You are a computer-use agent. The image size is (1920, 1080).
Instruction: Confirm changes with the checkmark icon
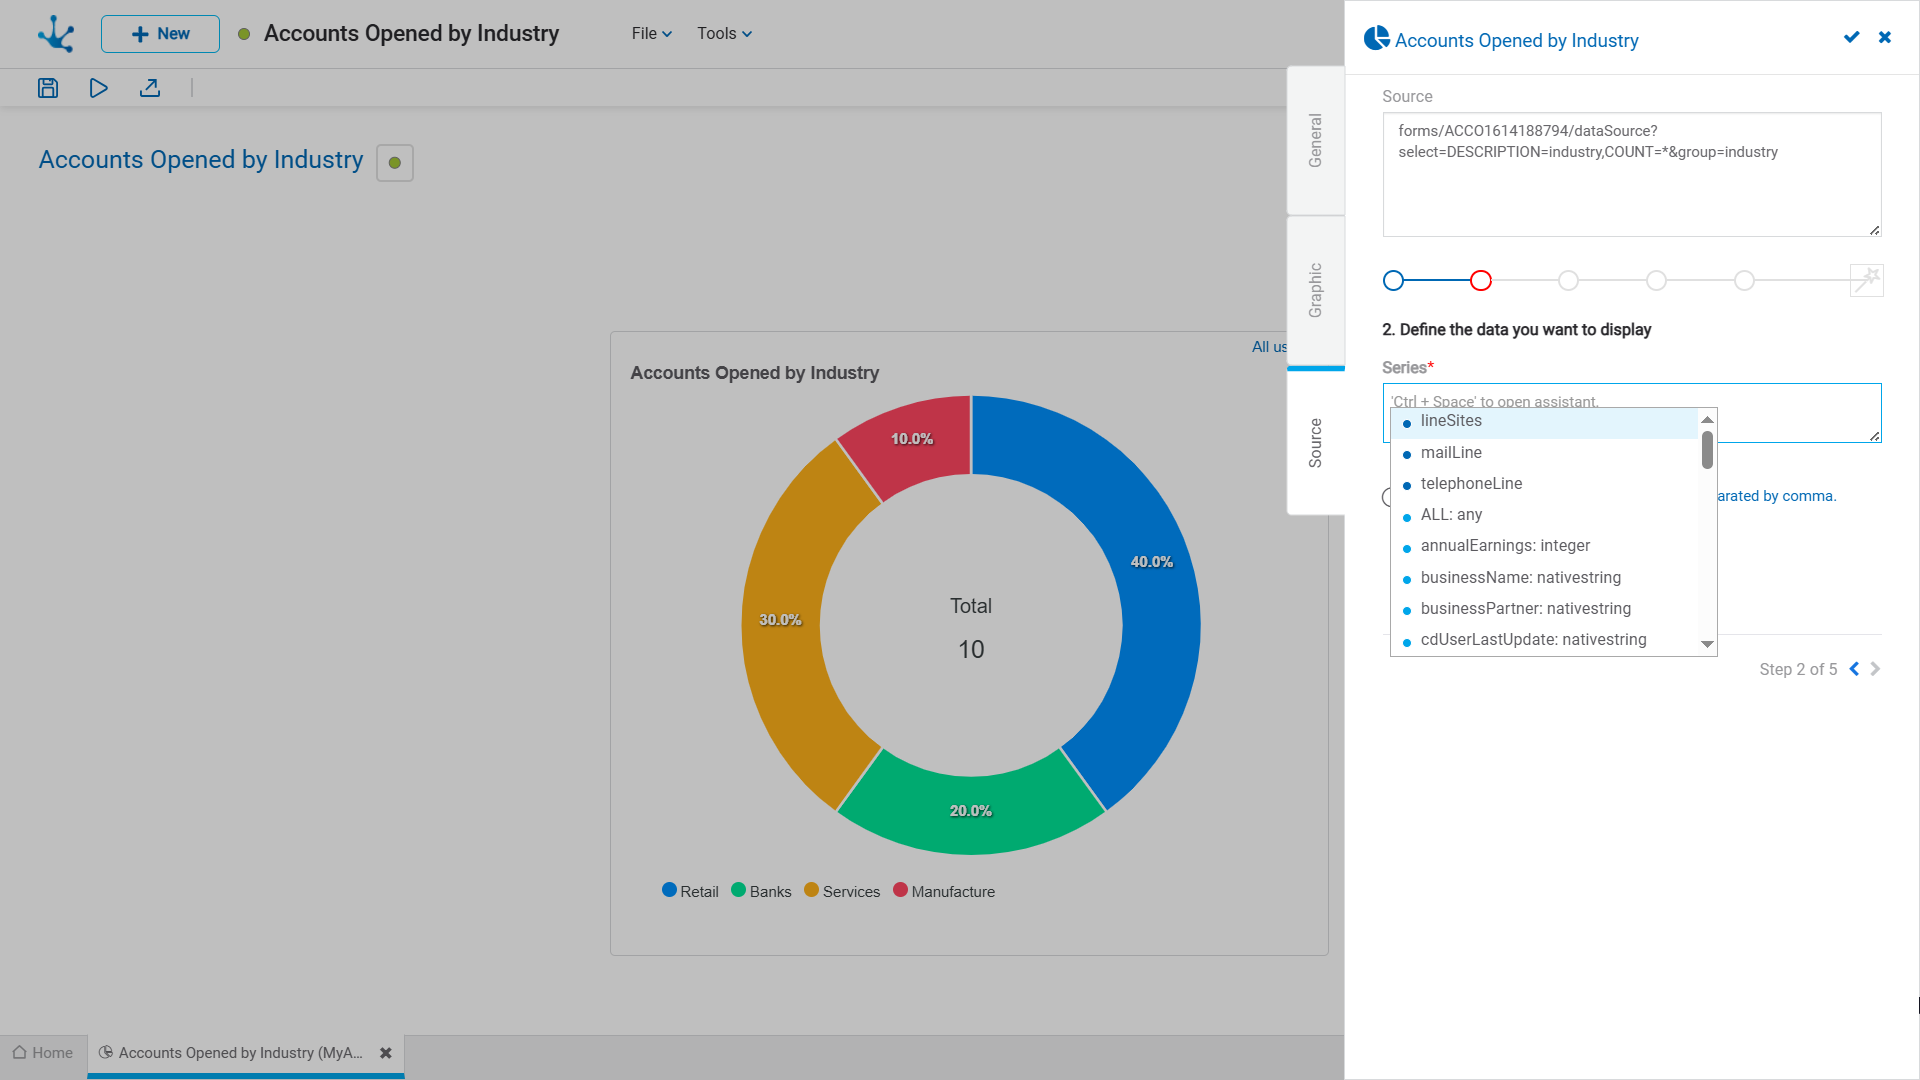[1852, 37]
